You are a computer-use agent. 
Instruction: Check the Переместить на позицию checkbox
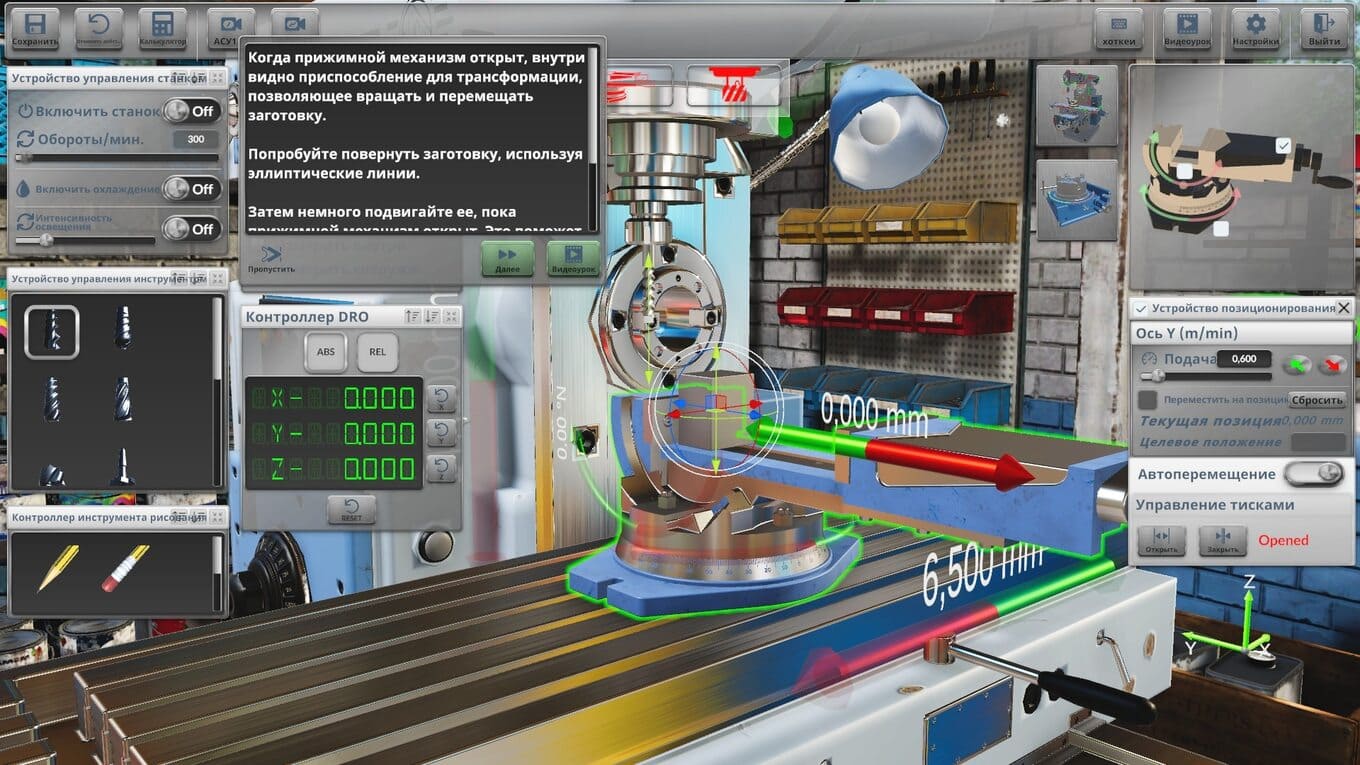[1148, 399]
